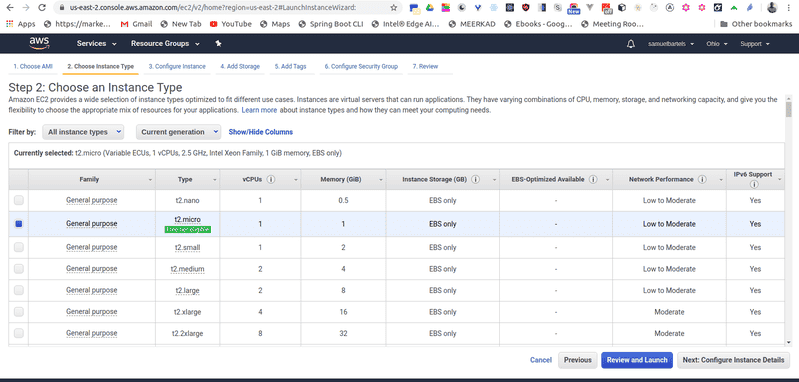This screenshot has height=382, width=799.
Task: Go to step 7. Review
Action: pos(425,66)
